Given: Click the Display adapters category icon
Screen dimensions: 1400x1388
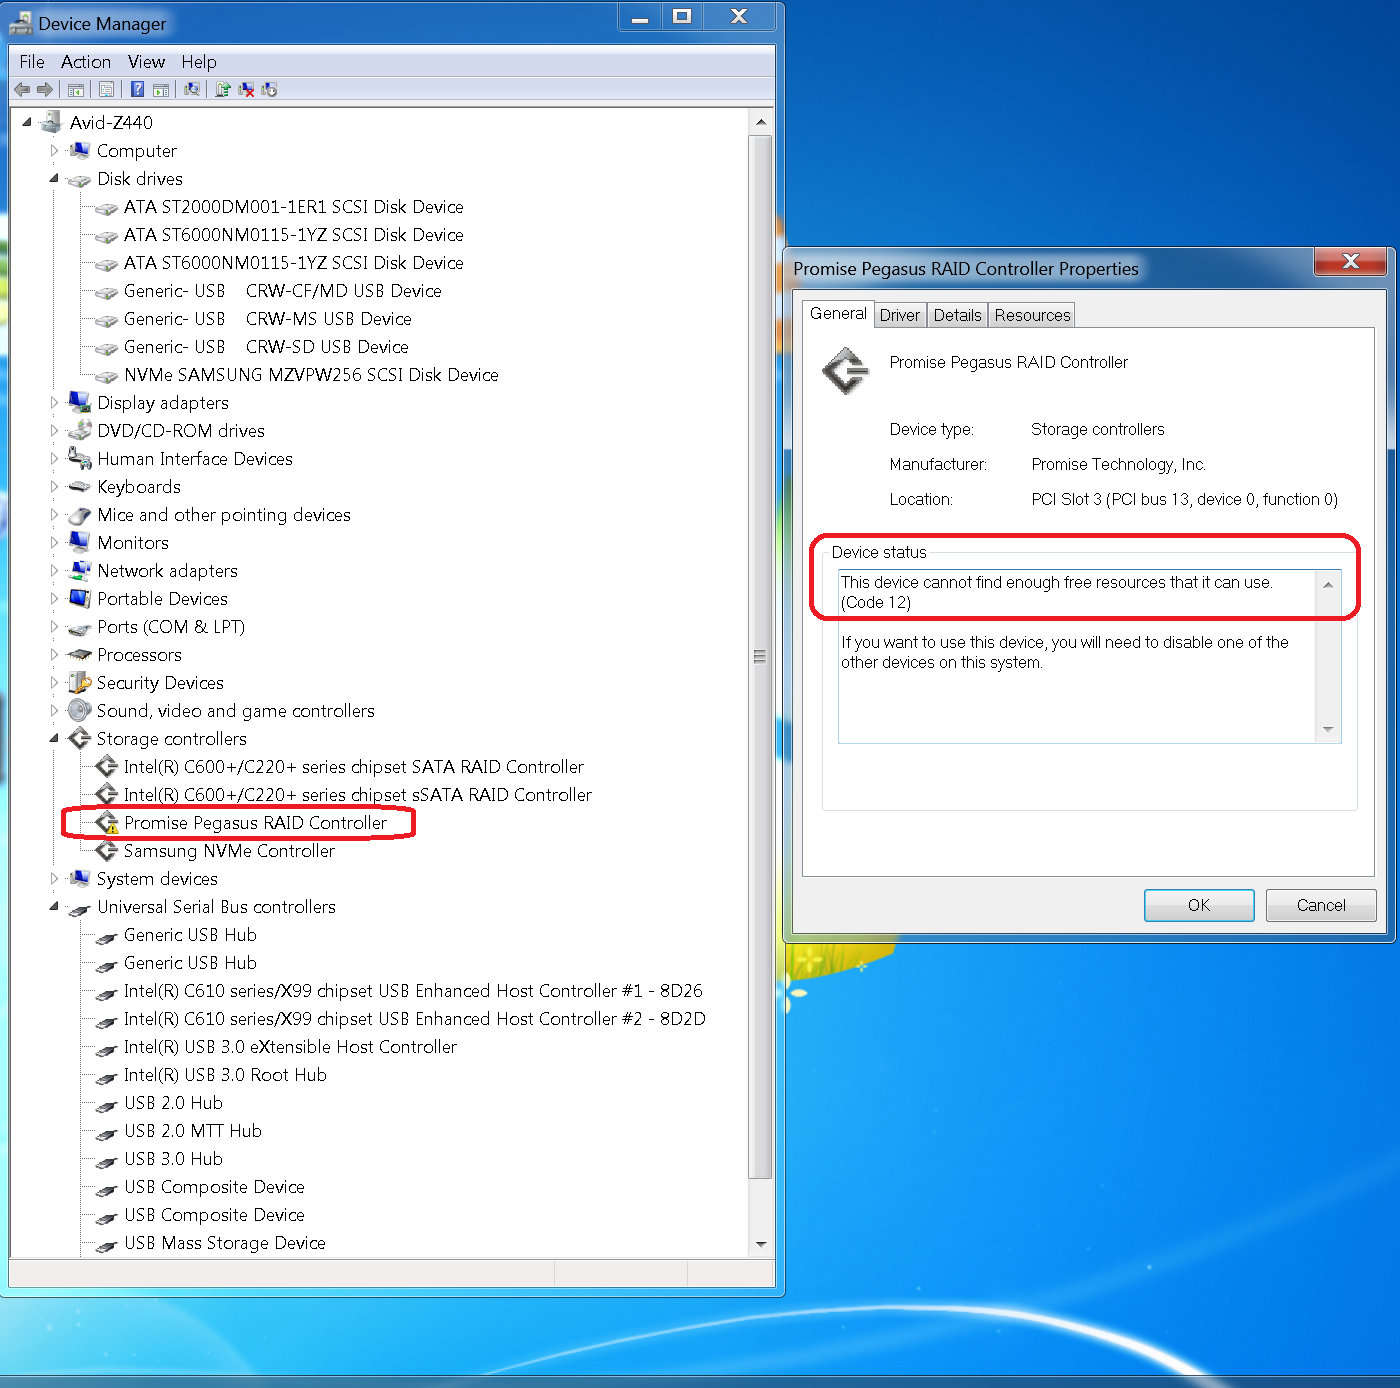Looking at the screenshot, I should pyautogui.click(x=79, y=403).
